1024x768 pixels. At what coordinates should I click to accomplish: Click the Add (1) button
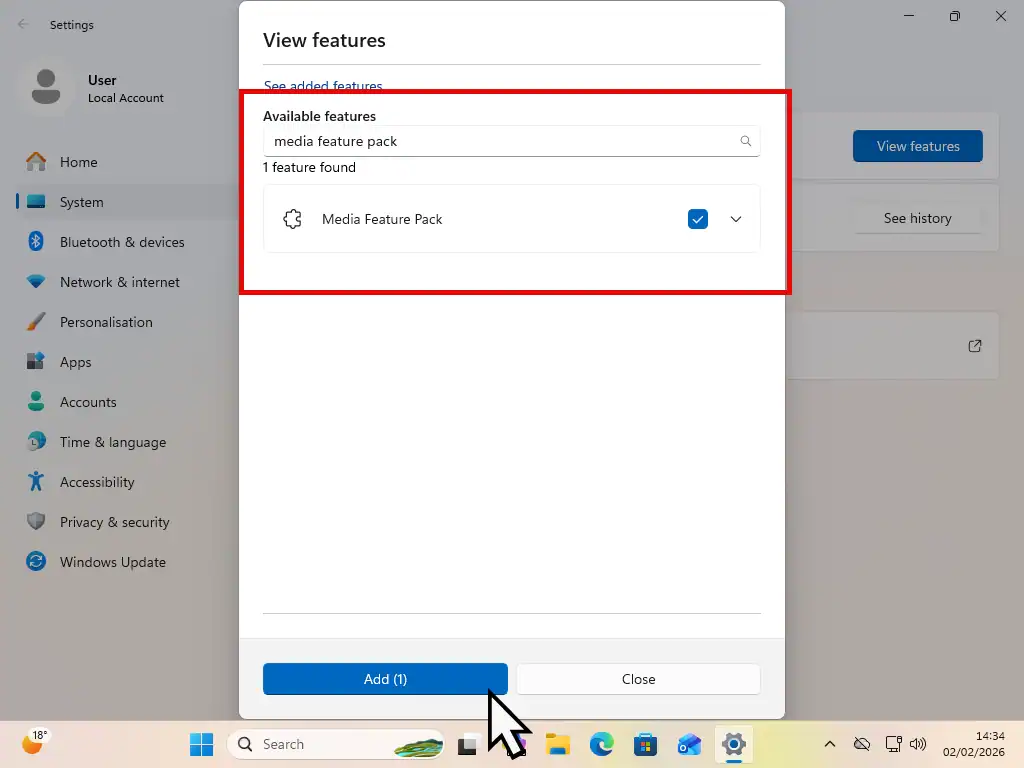pyautogui.click(x=384, y=679)
